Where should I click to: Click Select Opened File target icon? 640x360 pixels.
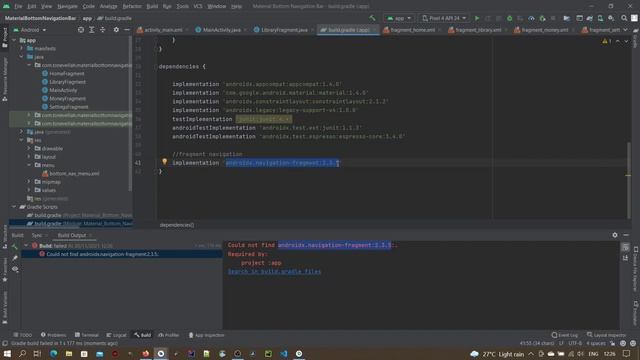click(x=81, y=30)
